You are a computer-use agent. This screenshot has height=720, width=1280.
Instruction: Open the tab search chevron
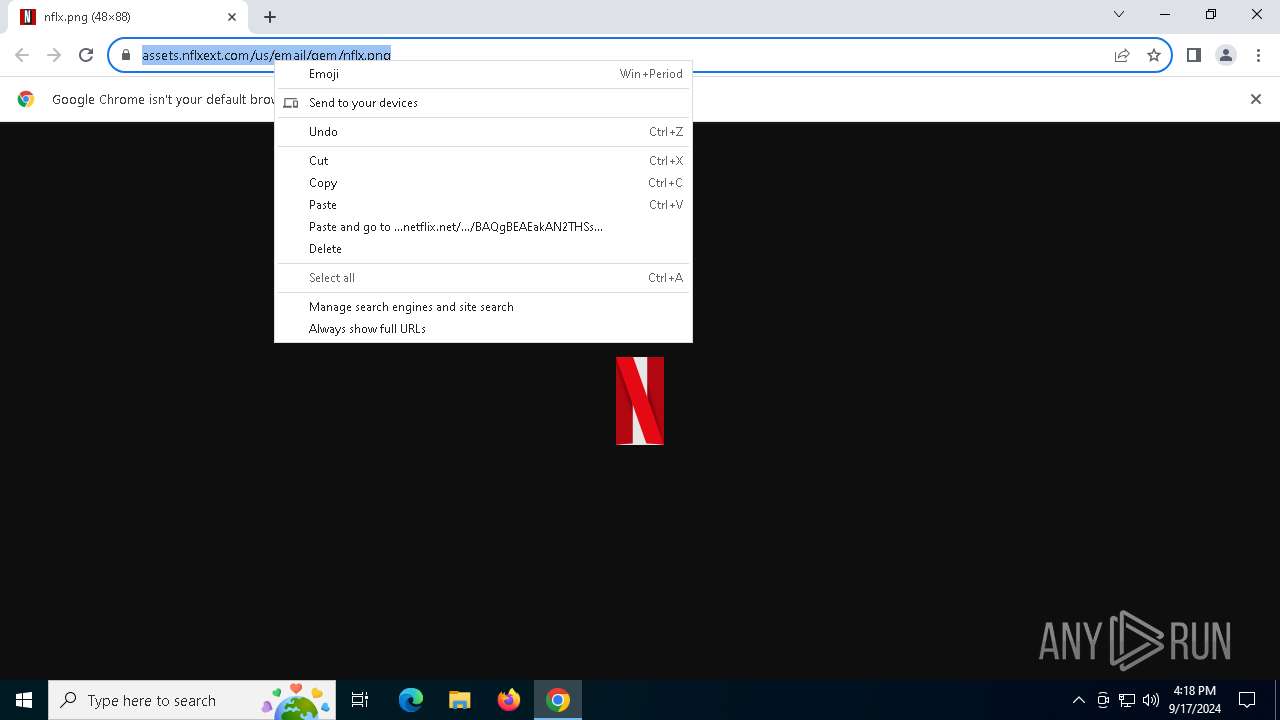[x=1119, y=14]
